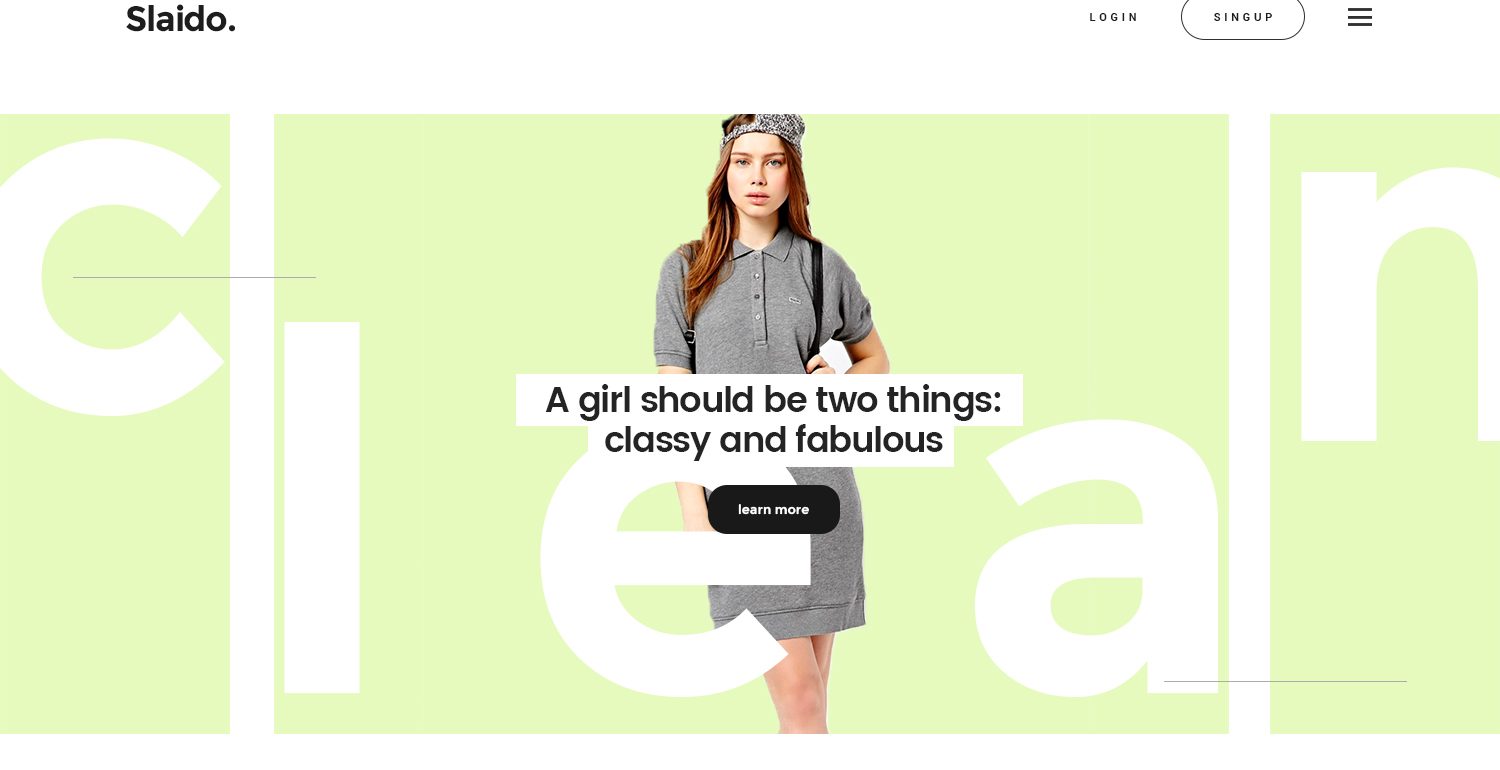Click the Slaido. logo
This screenshot has height=770, width=1500.
[181, 18]
